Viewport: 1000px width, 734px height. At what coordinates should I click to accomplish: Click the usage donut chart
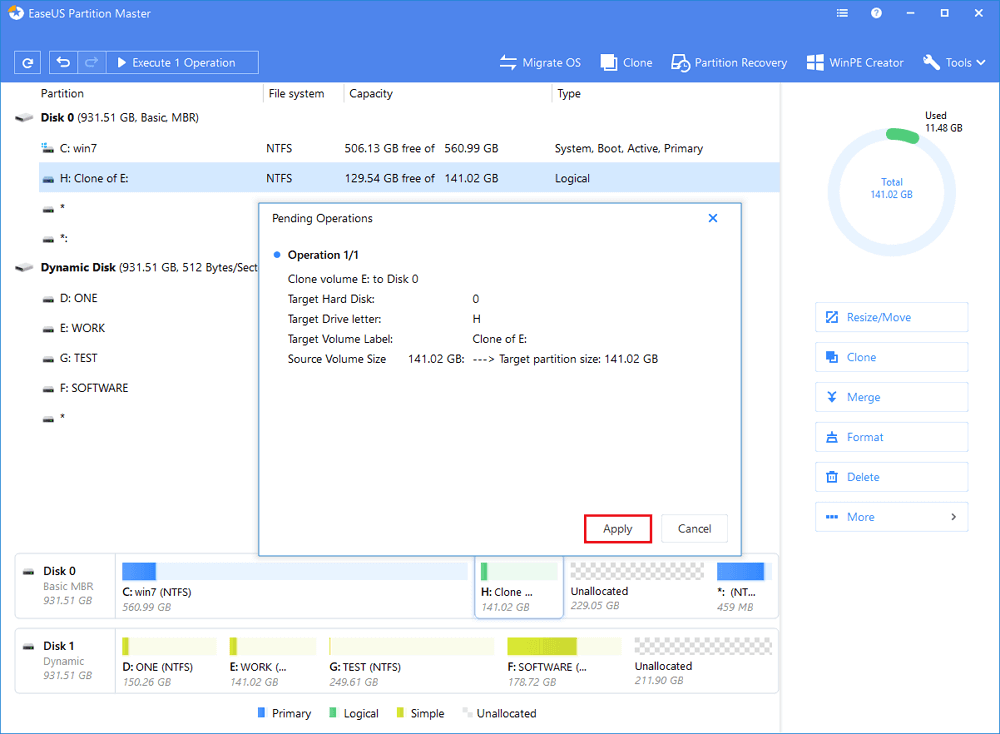coord(891,192)
